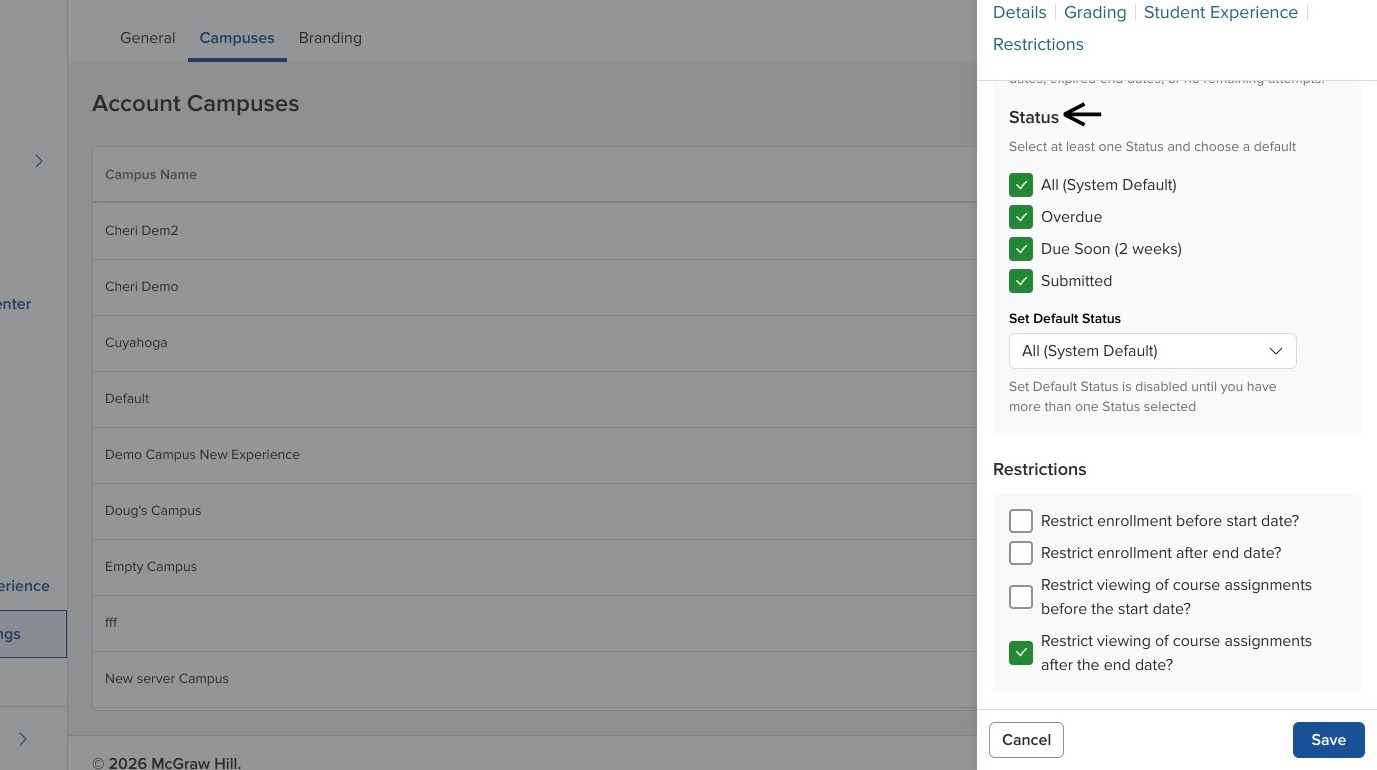The width and height of the screenshot is (1377, 770).
Task: Uncheck the Due Soon (2 weeks) checkbox
Action: 1021,249
